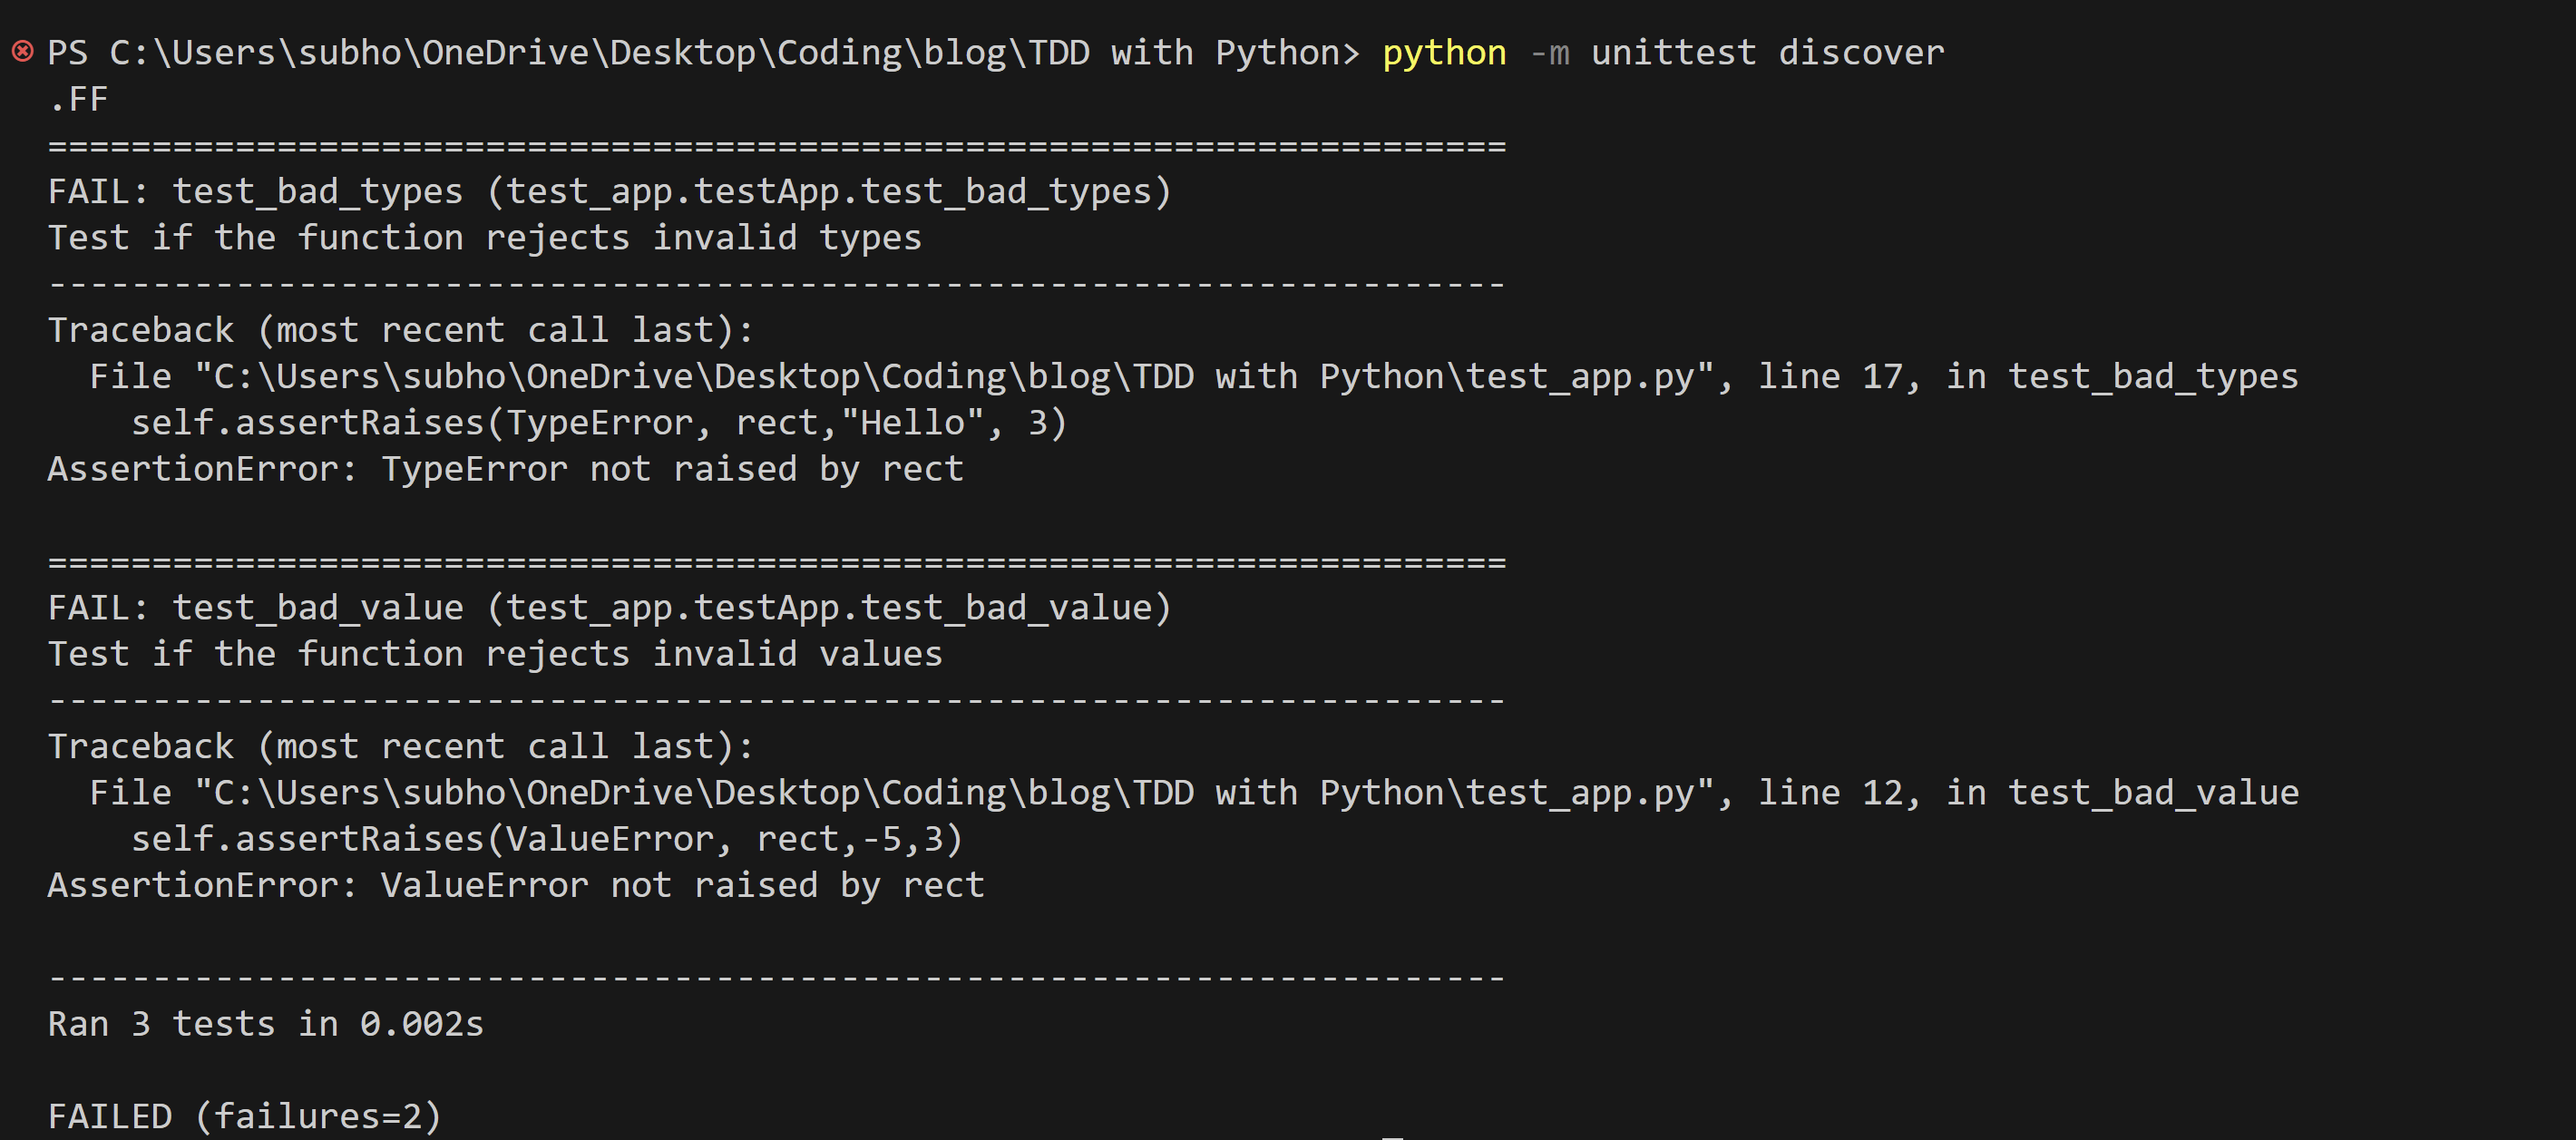Screen dimensions: 2576x1140
Task: Click 'AssertionError: ValueError not raised by rect'
Action: [515, 884]
